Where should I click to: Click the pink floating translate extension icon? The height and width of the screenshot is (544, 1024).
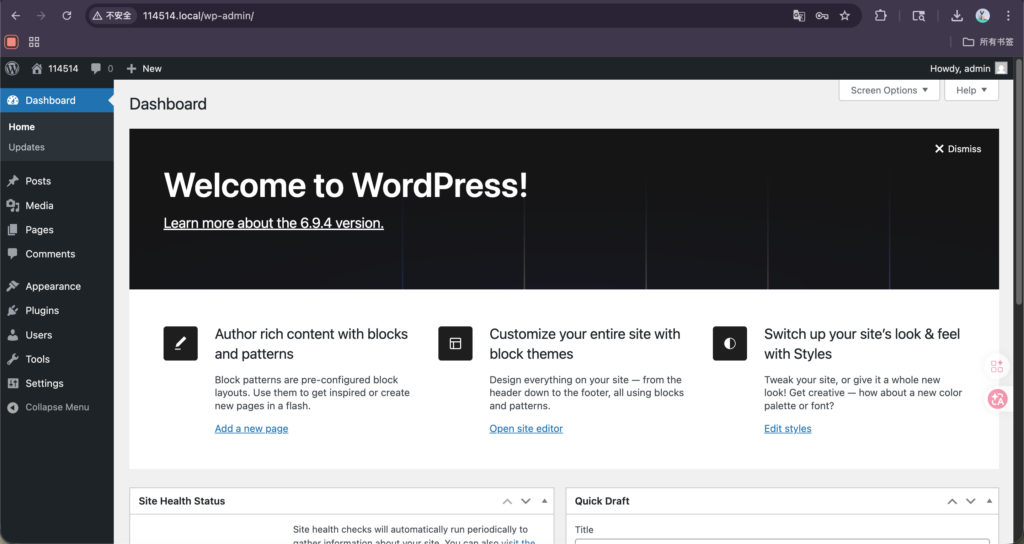pyautogui.click(x=997, y=398)
